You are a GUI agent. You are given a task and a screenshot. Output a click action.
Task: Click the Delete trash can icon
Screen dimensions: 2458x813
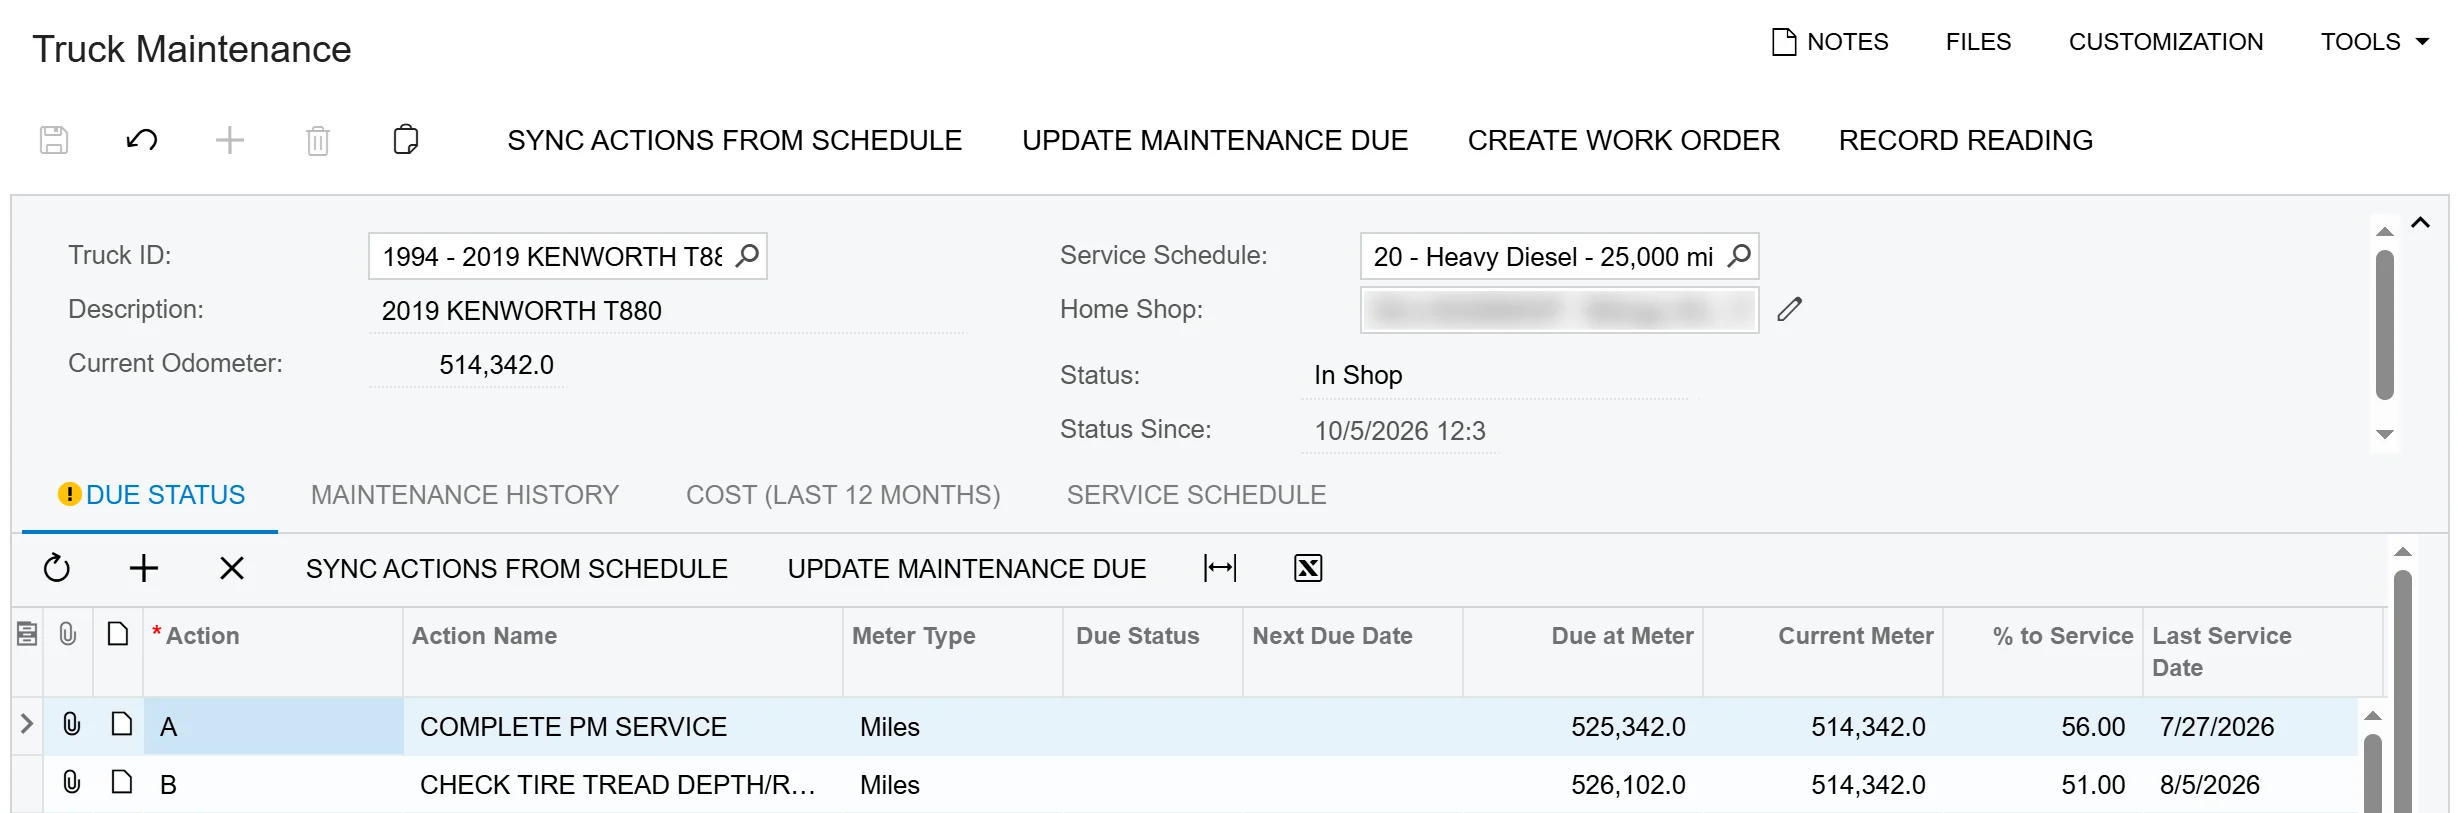pos(318,140)
